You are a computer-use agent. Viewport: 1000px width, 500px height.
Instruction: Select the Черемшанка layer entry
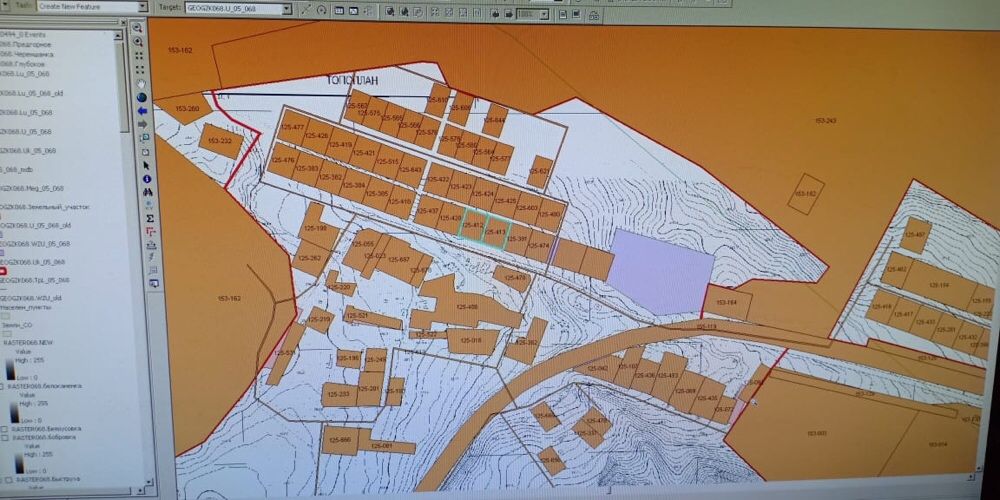[27, 54]
